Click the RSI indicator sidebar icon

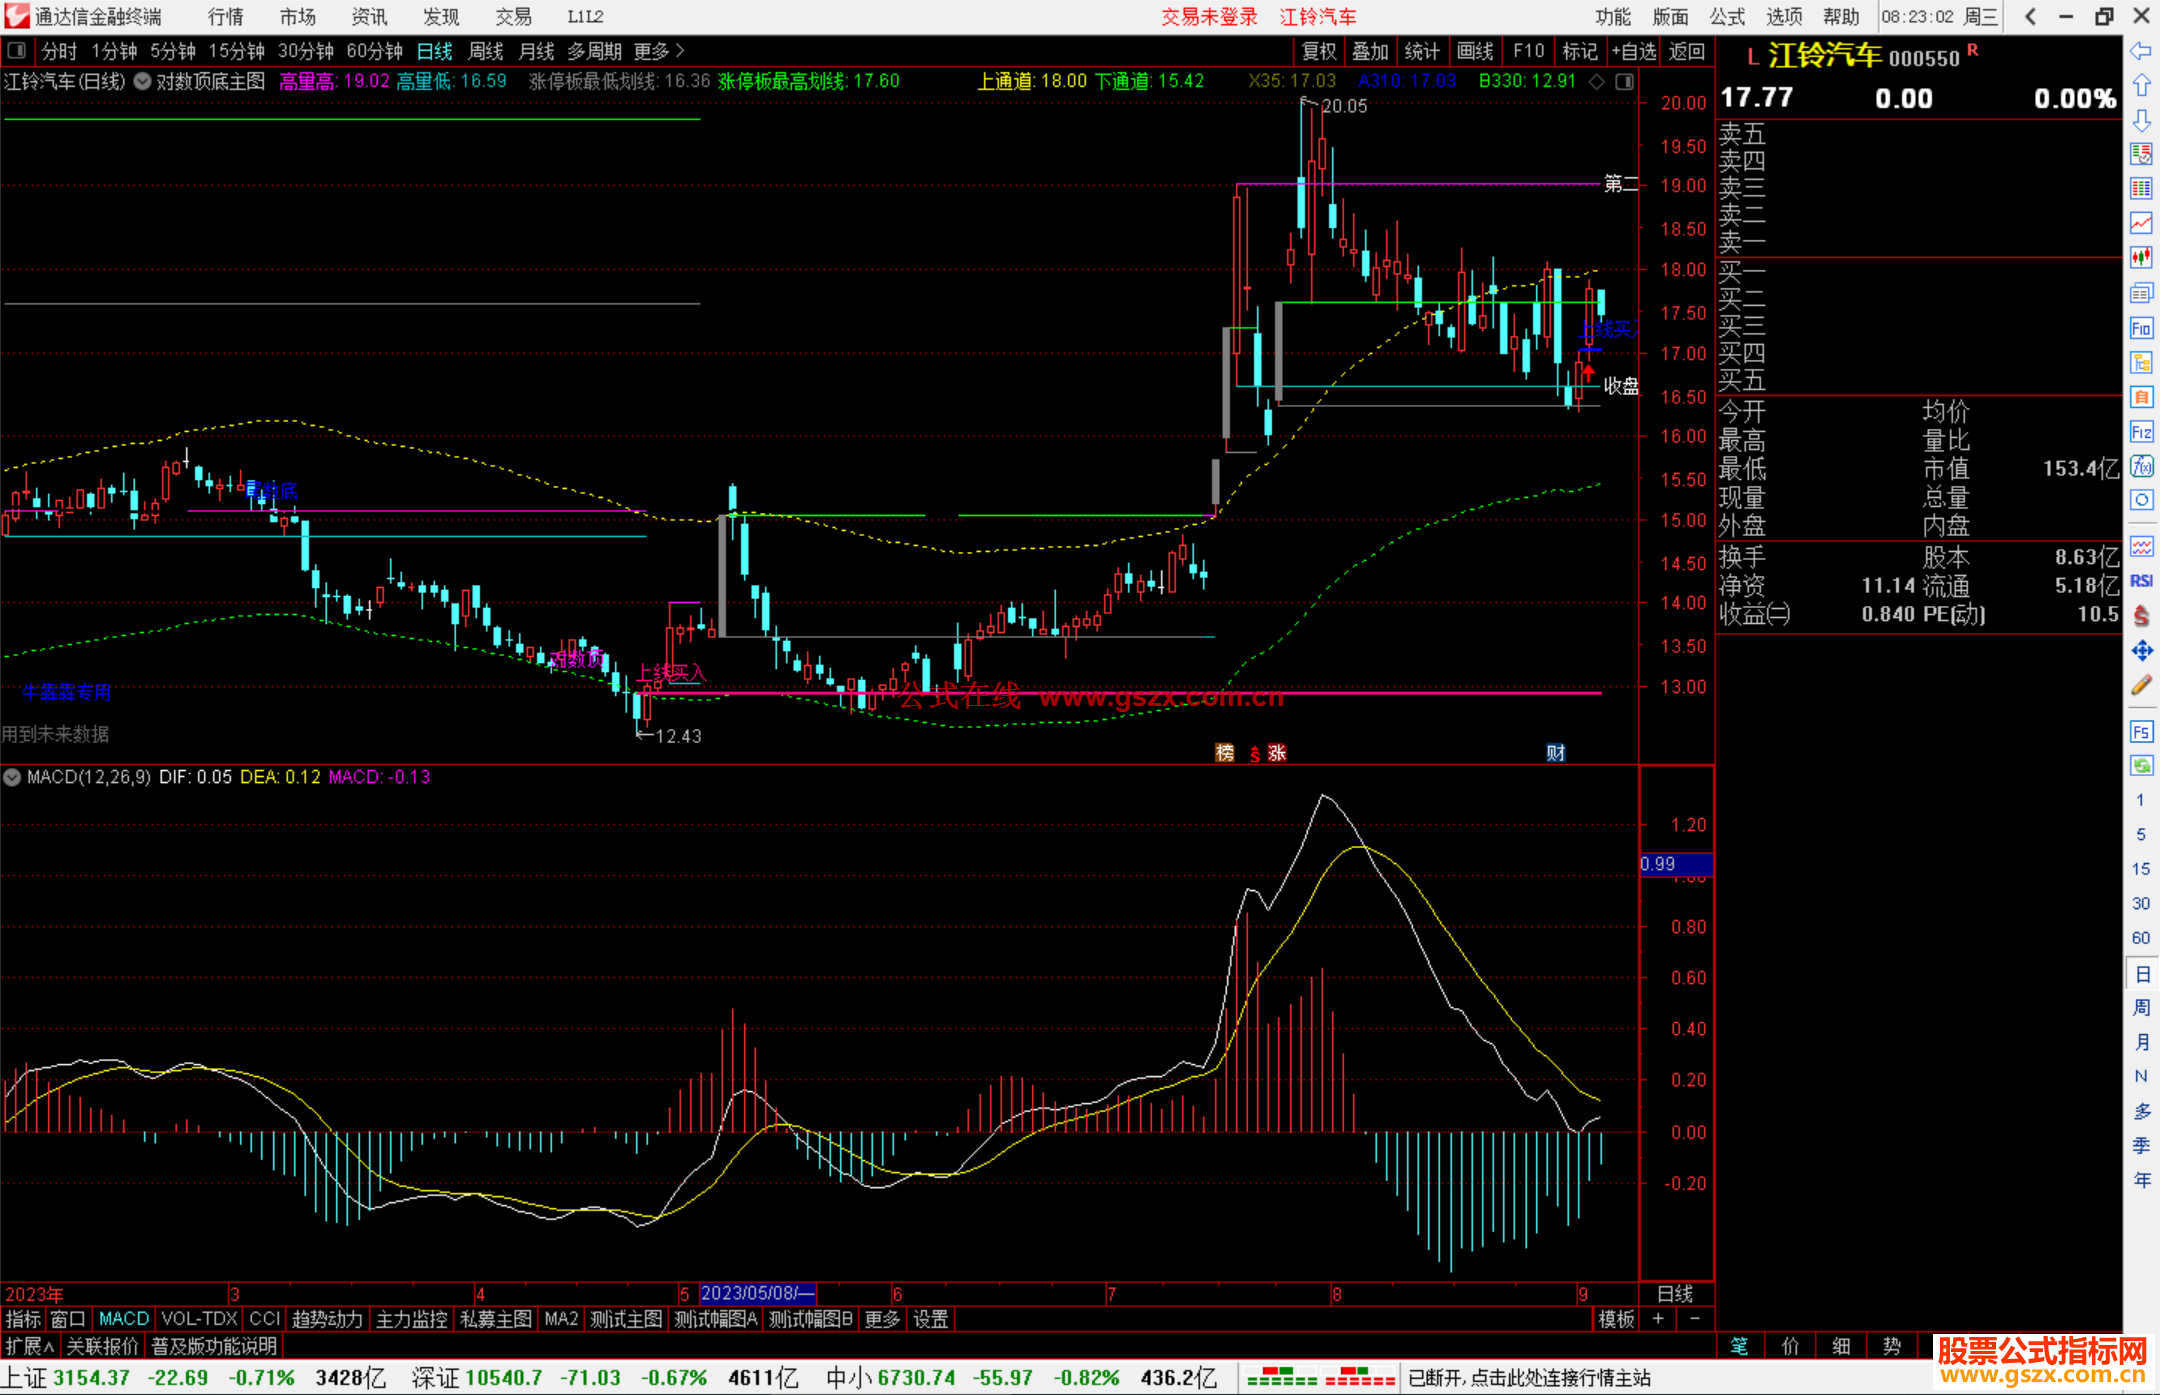click(x=2141, y=581)
